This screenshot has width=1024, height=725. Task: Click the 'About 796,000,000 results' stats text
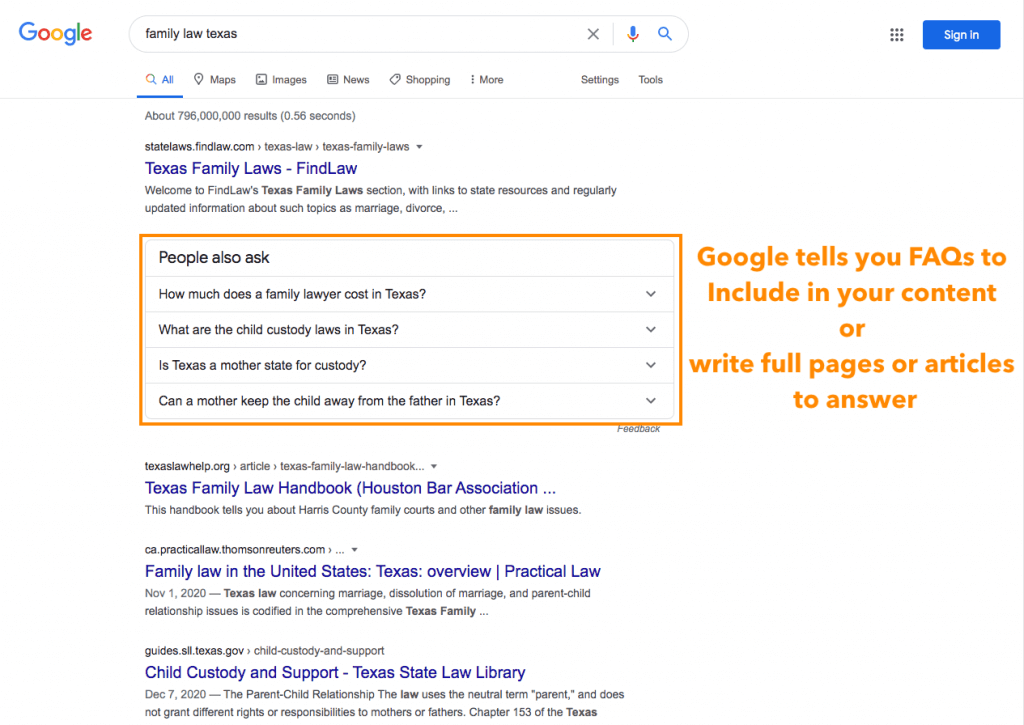(250, 116)
